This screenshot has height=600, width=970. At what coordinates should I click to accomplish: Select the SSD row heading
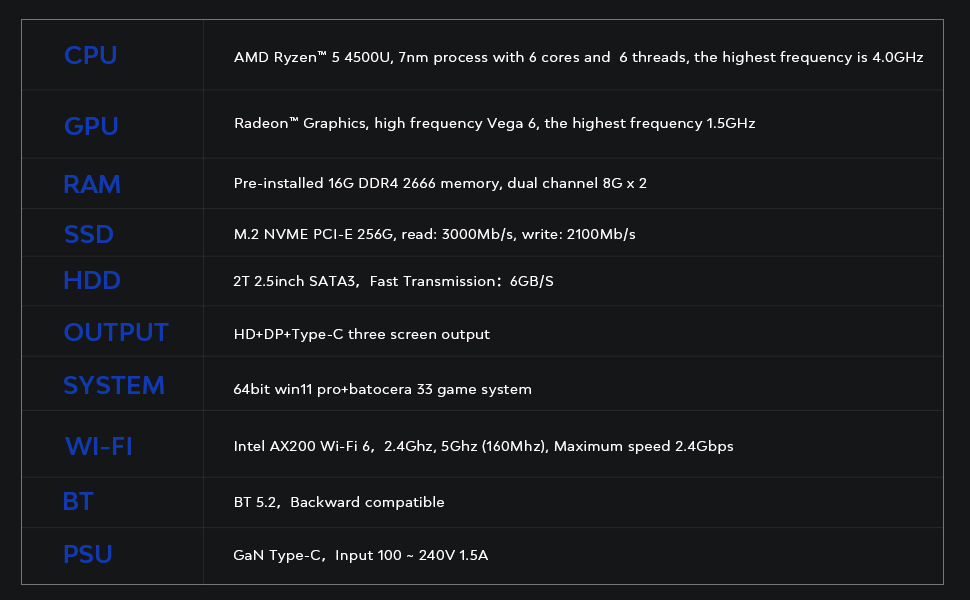click(x=88, y=235)
